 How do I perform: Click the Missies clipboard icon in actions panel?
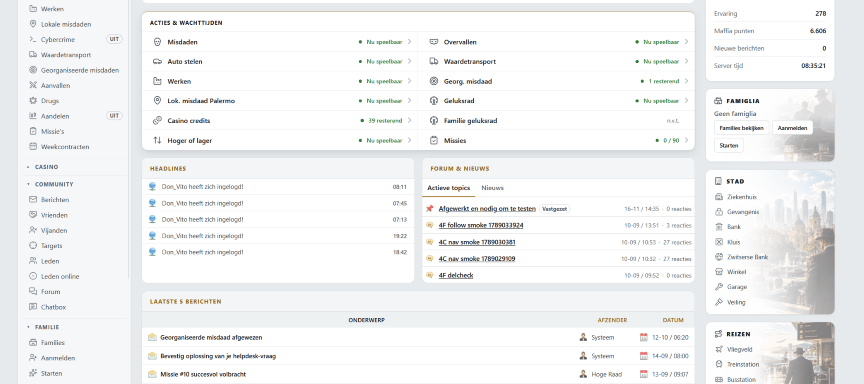pyautogui.click(x=434, y=140)
